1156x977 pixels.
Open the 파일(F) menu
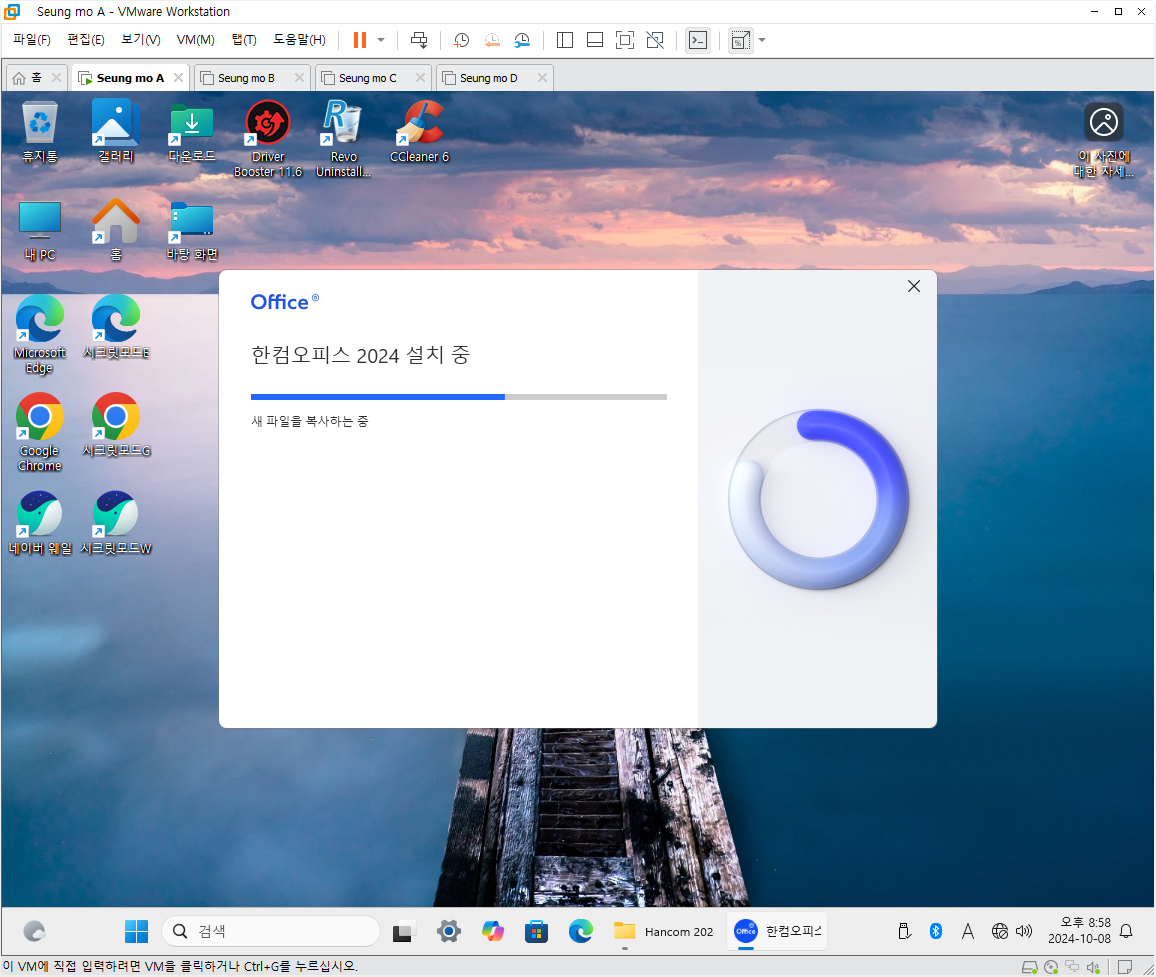[32, 40]
